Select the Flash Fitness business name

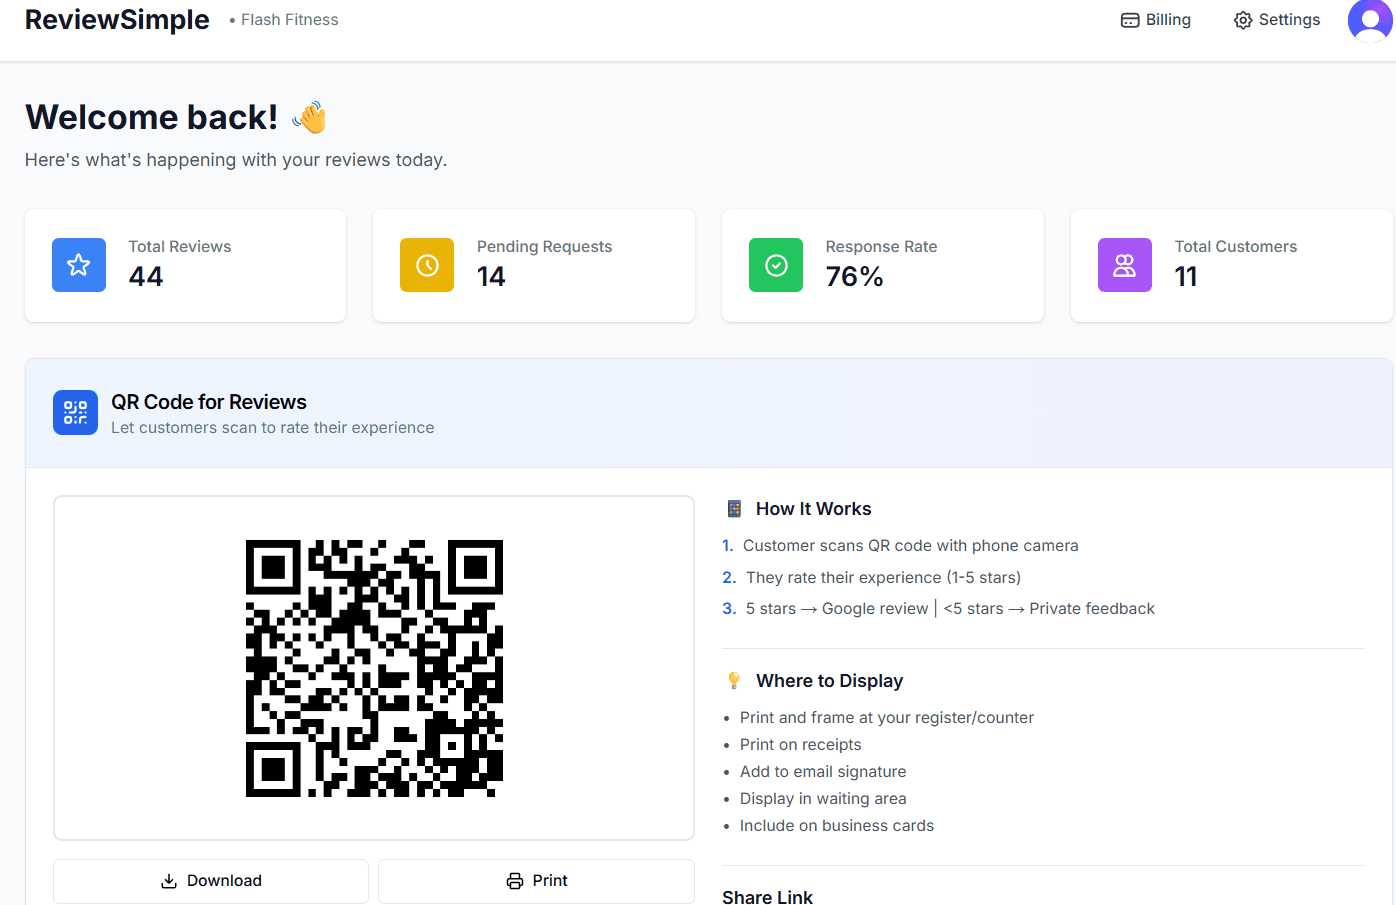click(289, 19)
